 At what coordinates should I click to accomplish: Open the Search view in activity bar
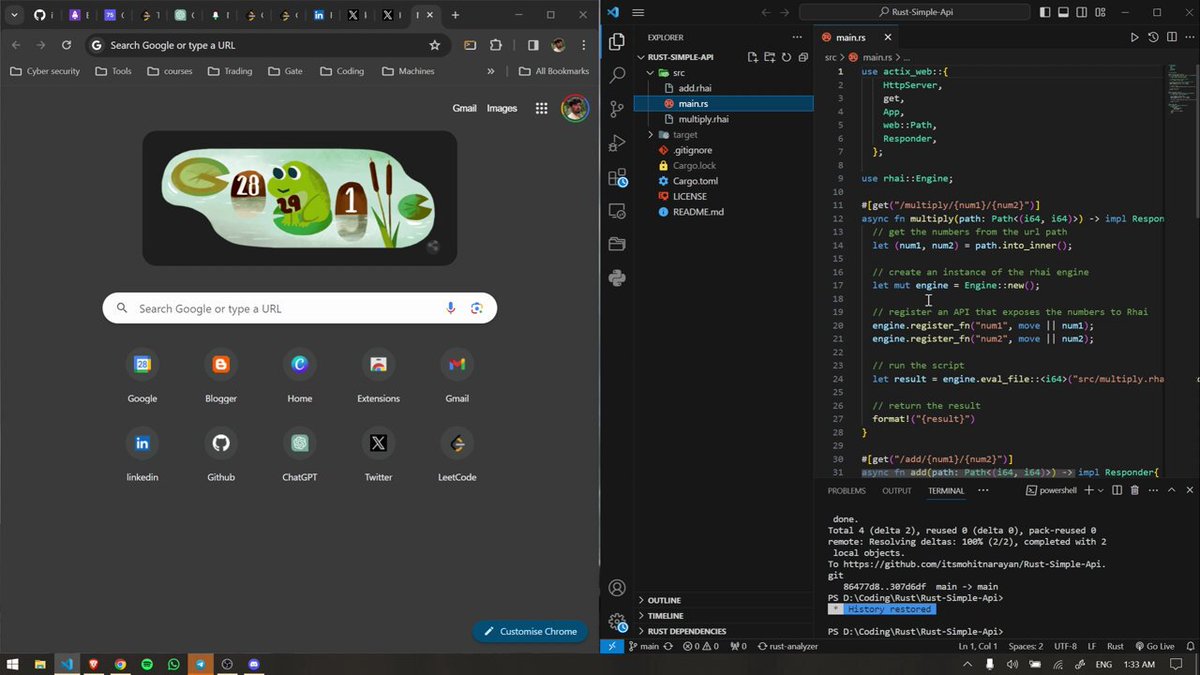[x=617, y=76]
